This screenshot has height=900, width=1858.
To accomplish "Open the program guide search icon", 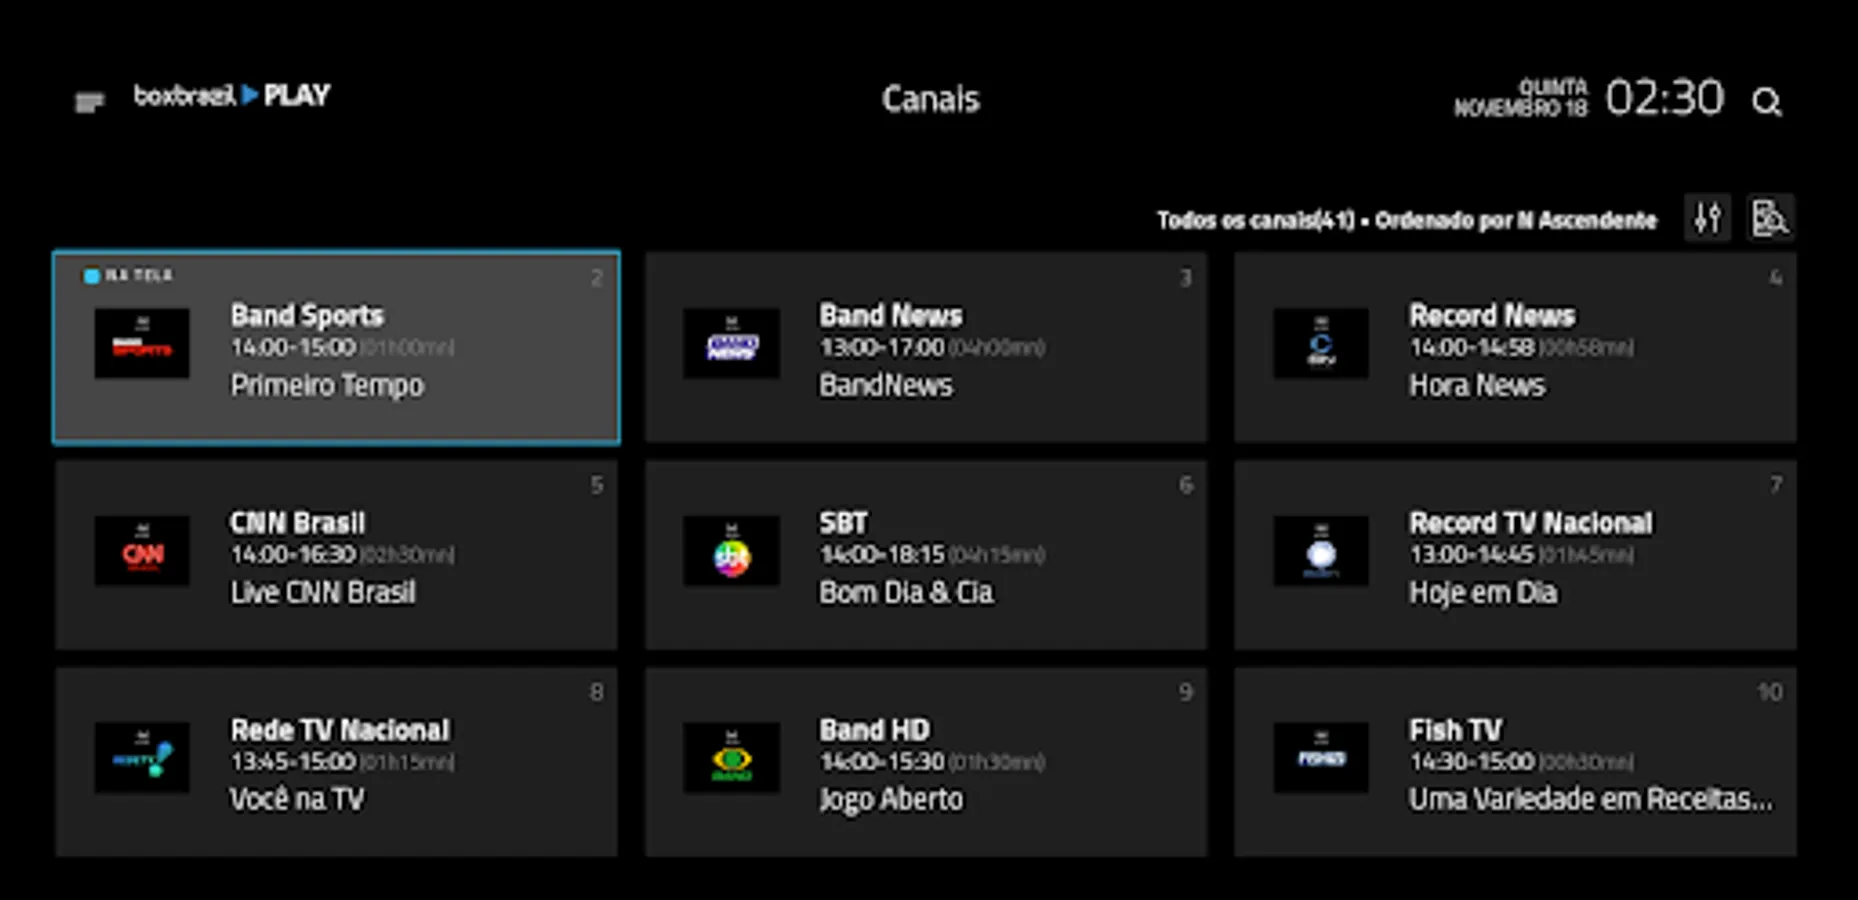I will click(x=1770, y=218).
